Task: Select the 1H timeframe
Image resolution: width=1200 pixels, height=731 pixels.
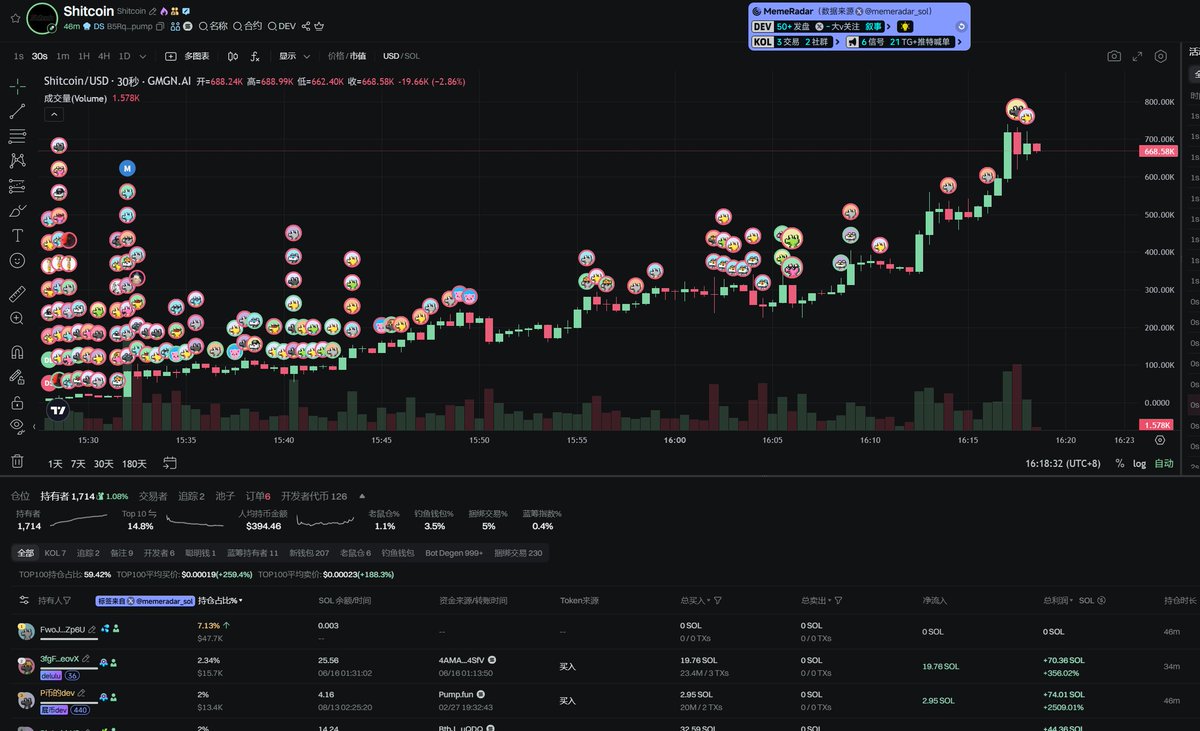Action: 84,56
